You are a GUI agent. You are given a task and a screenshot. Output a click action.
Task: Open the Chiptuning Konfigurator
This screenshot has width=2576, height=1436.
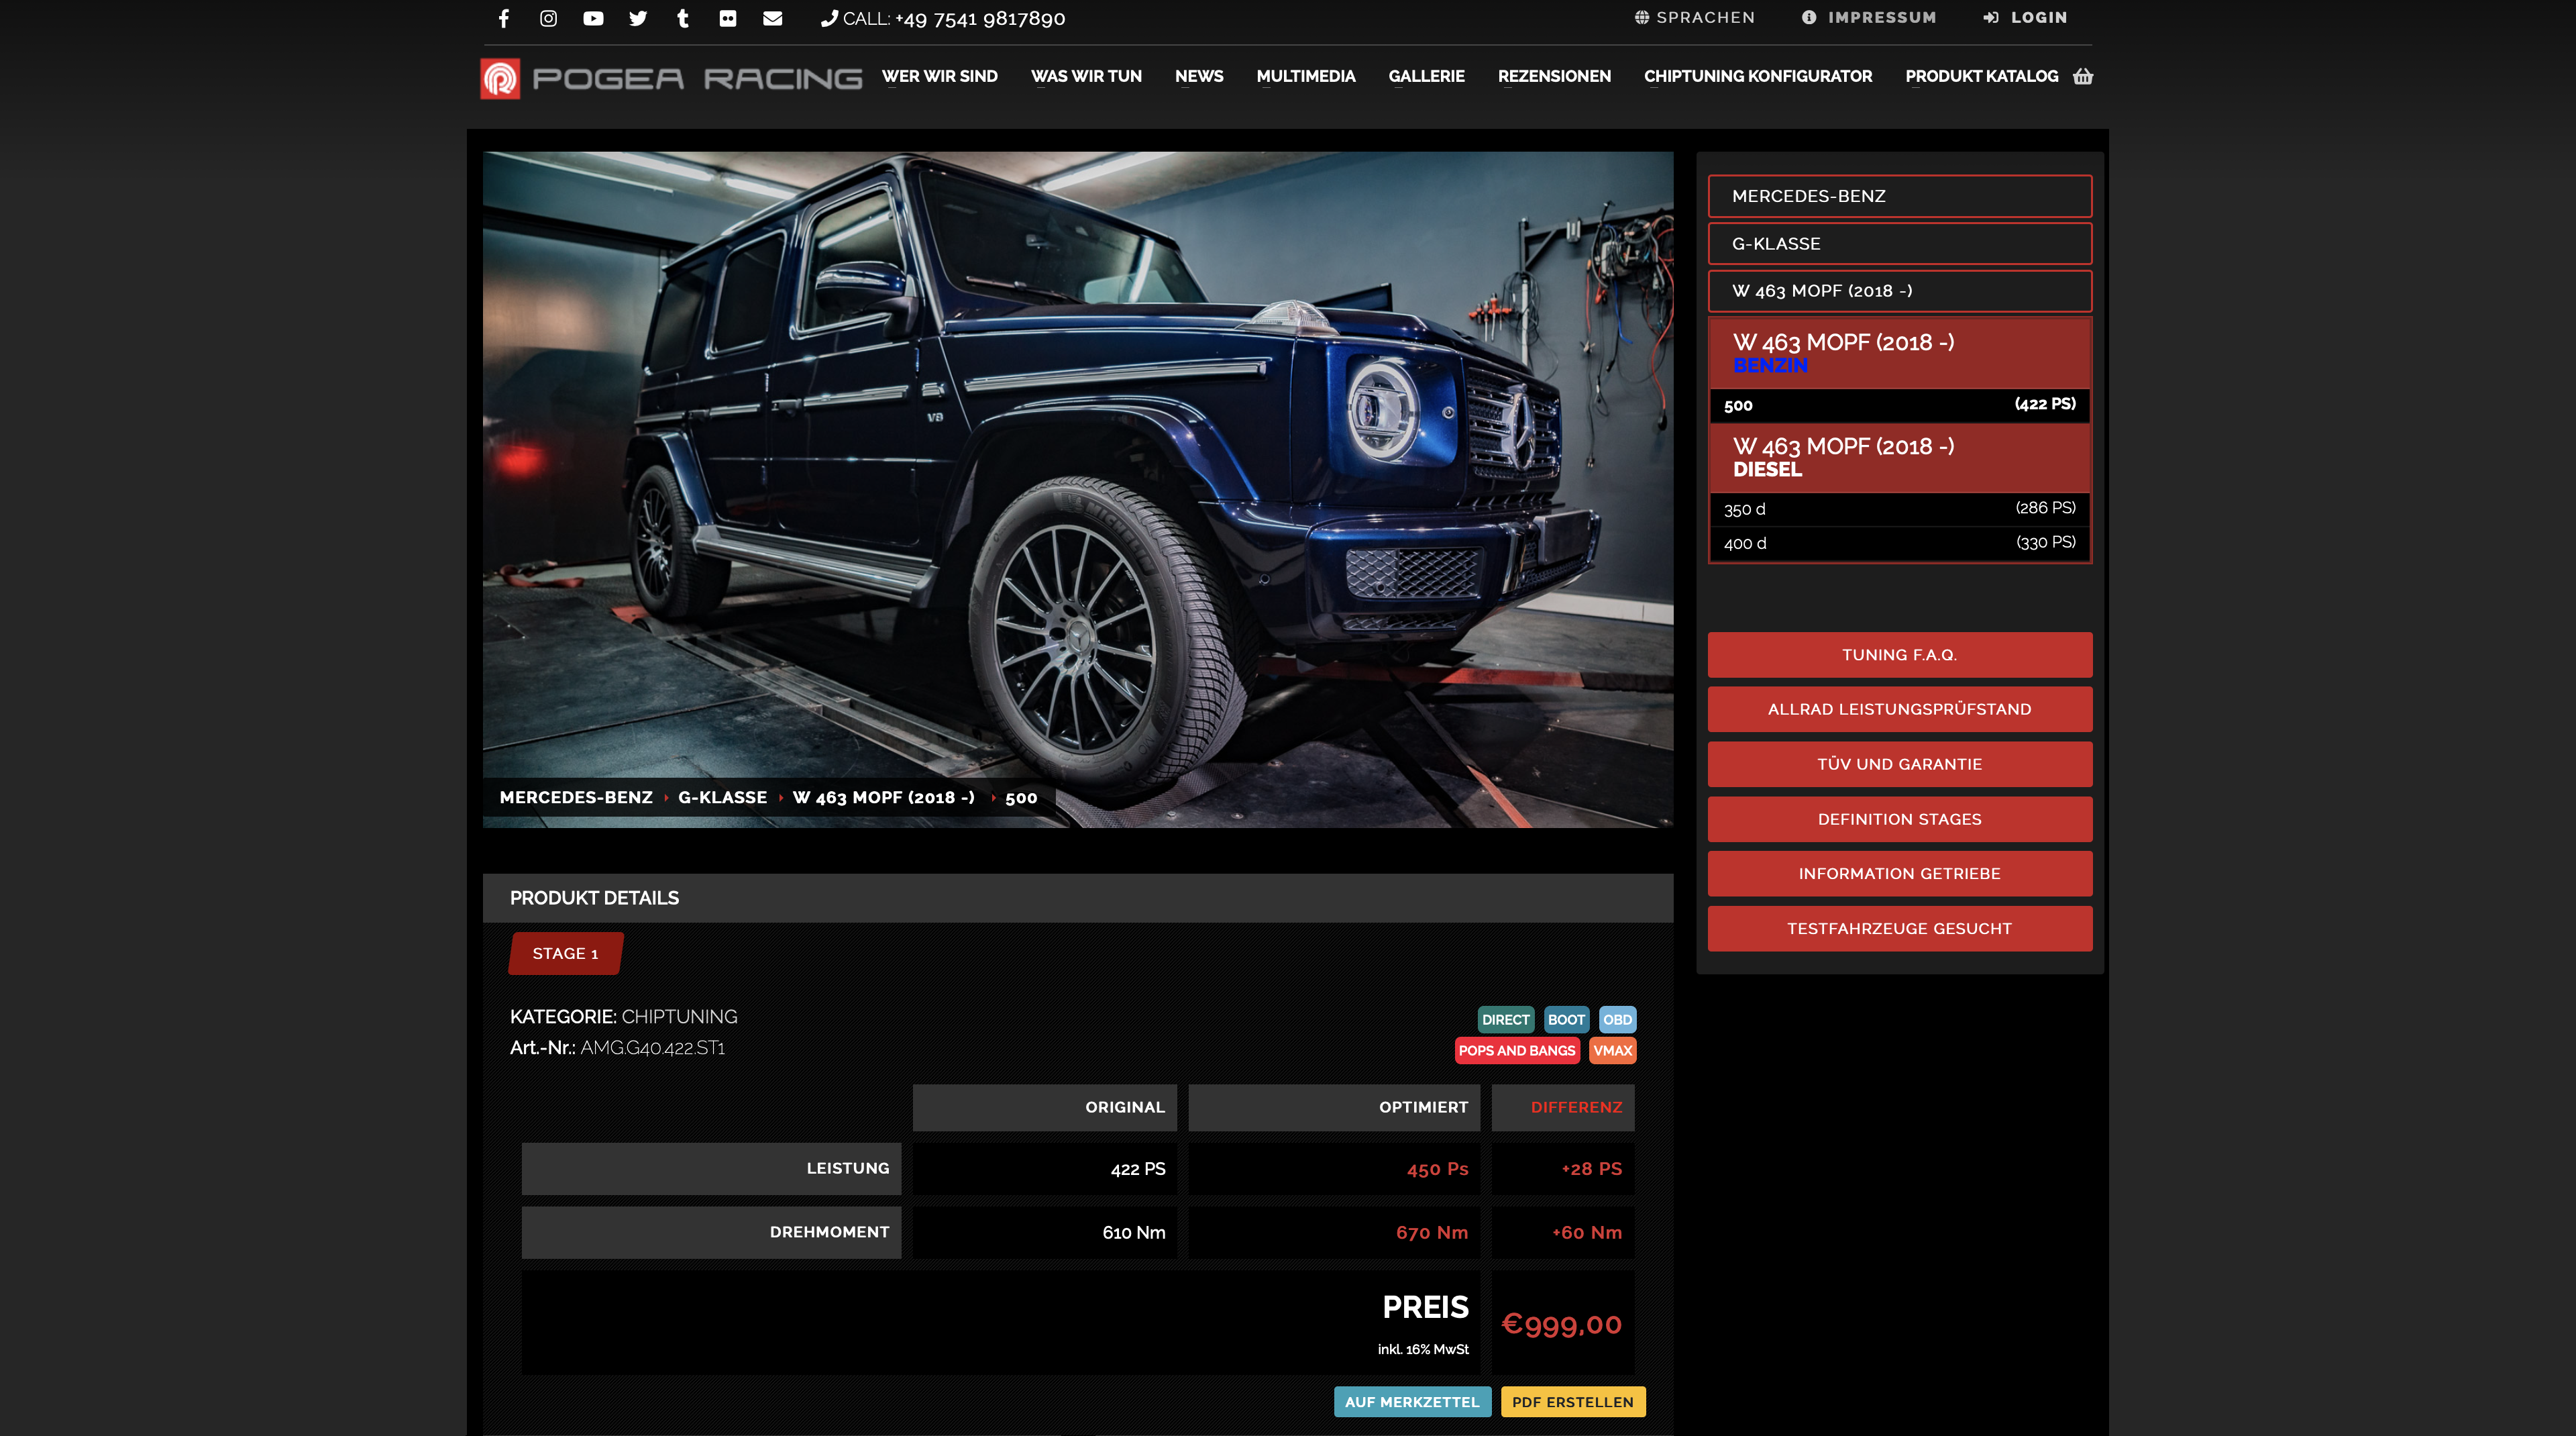pos(1757,76)
